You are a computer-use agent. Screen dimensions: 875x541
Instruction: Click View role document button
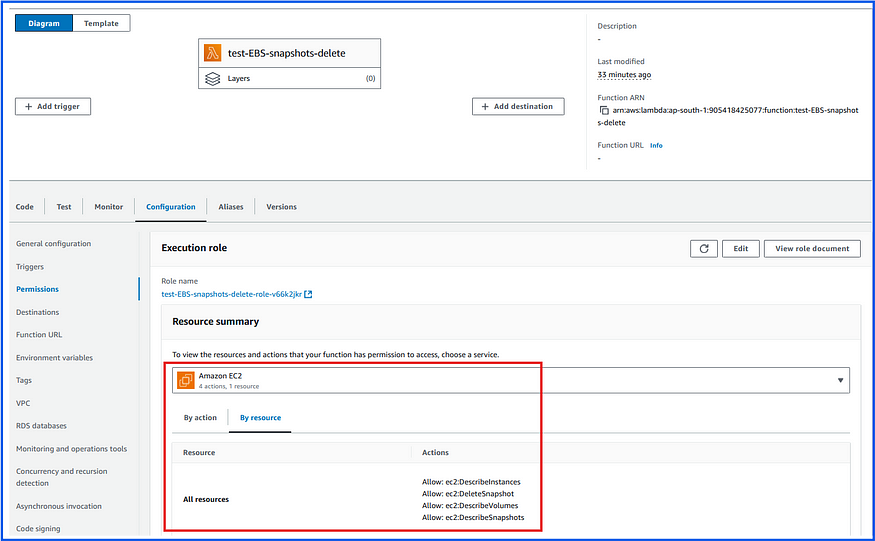pos(812,248)
